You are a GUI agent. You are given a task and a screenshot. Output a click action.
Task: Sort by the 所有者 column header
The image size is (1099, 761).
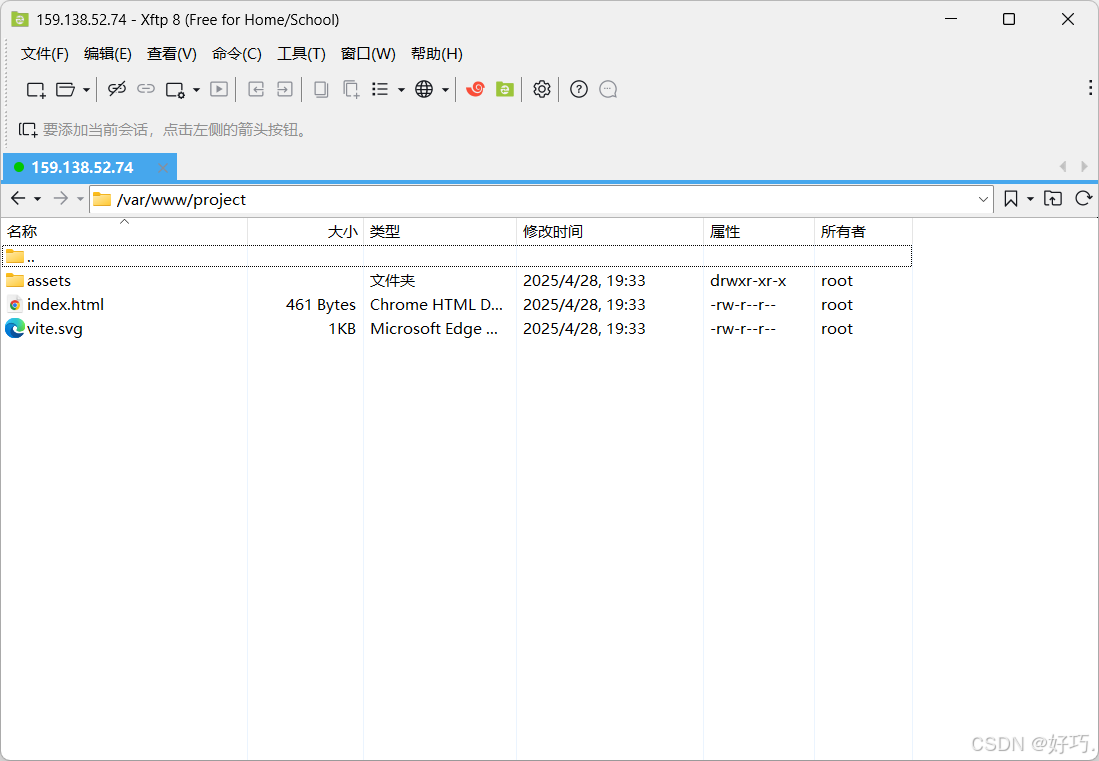(864, 231)
